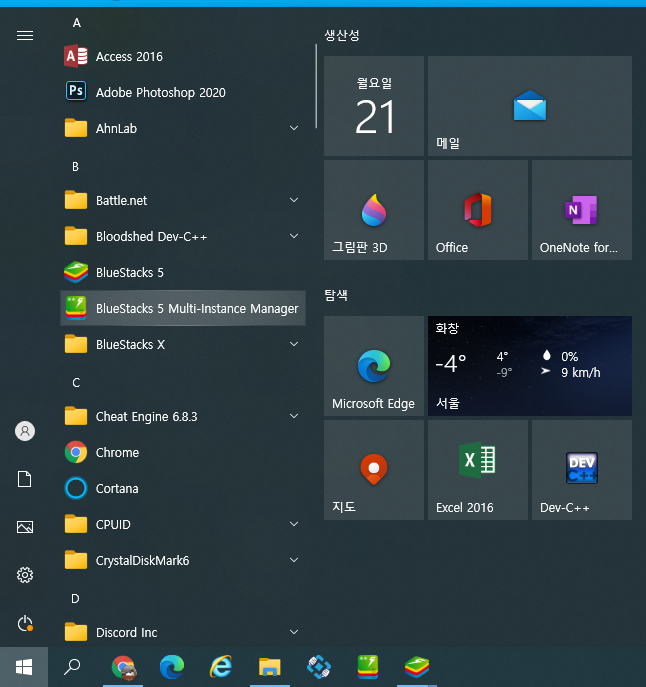Expand the AhnLab folder
Image resolution: width=646 pixels, height=687 pixels.
183,128
